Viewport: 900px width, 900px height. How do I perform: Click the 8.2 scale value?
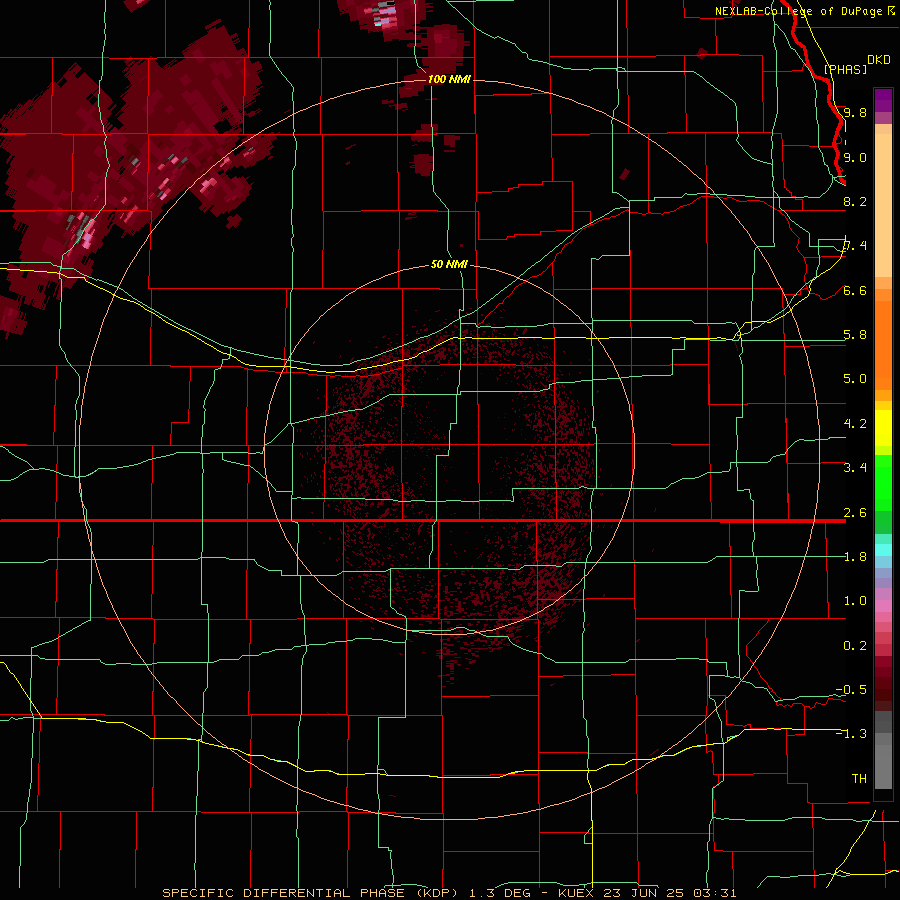(855, 201)
